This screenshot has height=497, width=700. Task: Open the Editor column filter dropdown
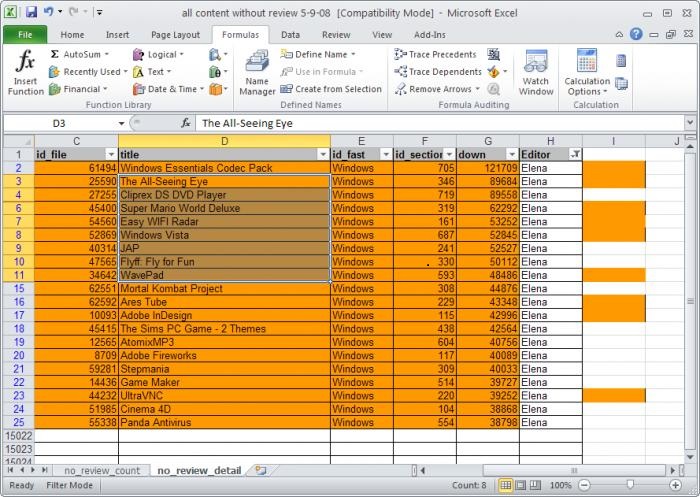point(575,155)
